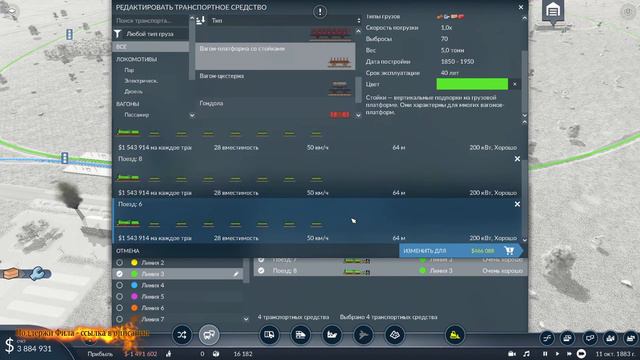Uncheck the Поезд 8 vehicle checkbox
Screen dimensions: 640x360
(261, 270)
